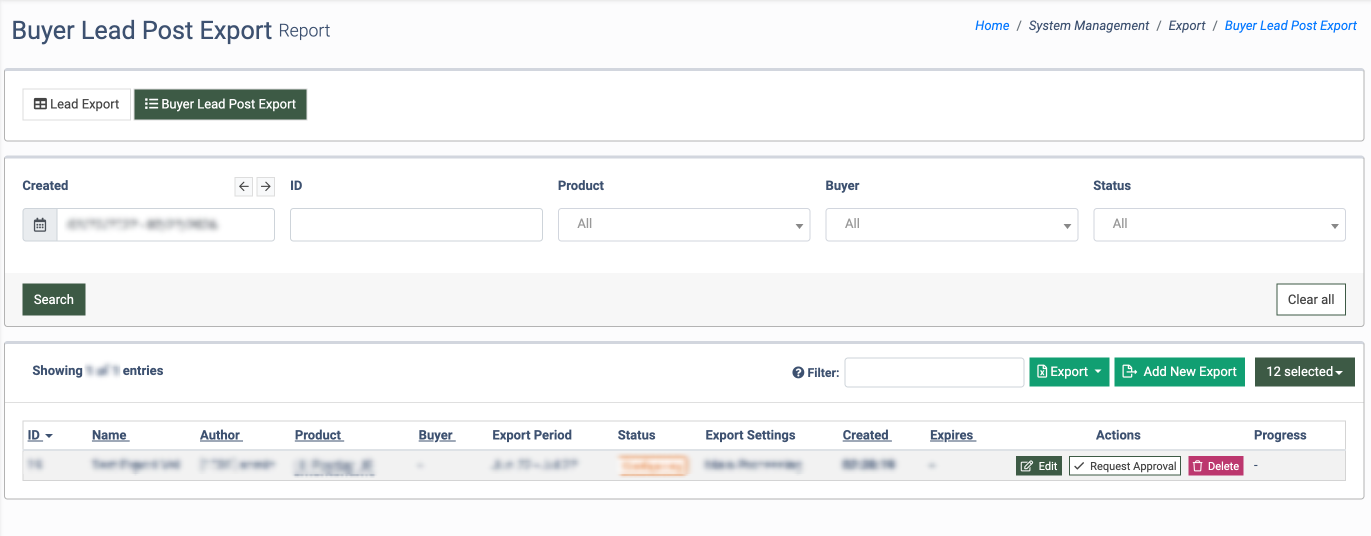Click System Management breadcrumb
Image resolution: width=1371 pixels, height=536 pixels.
point(1089,26)
